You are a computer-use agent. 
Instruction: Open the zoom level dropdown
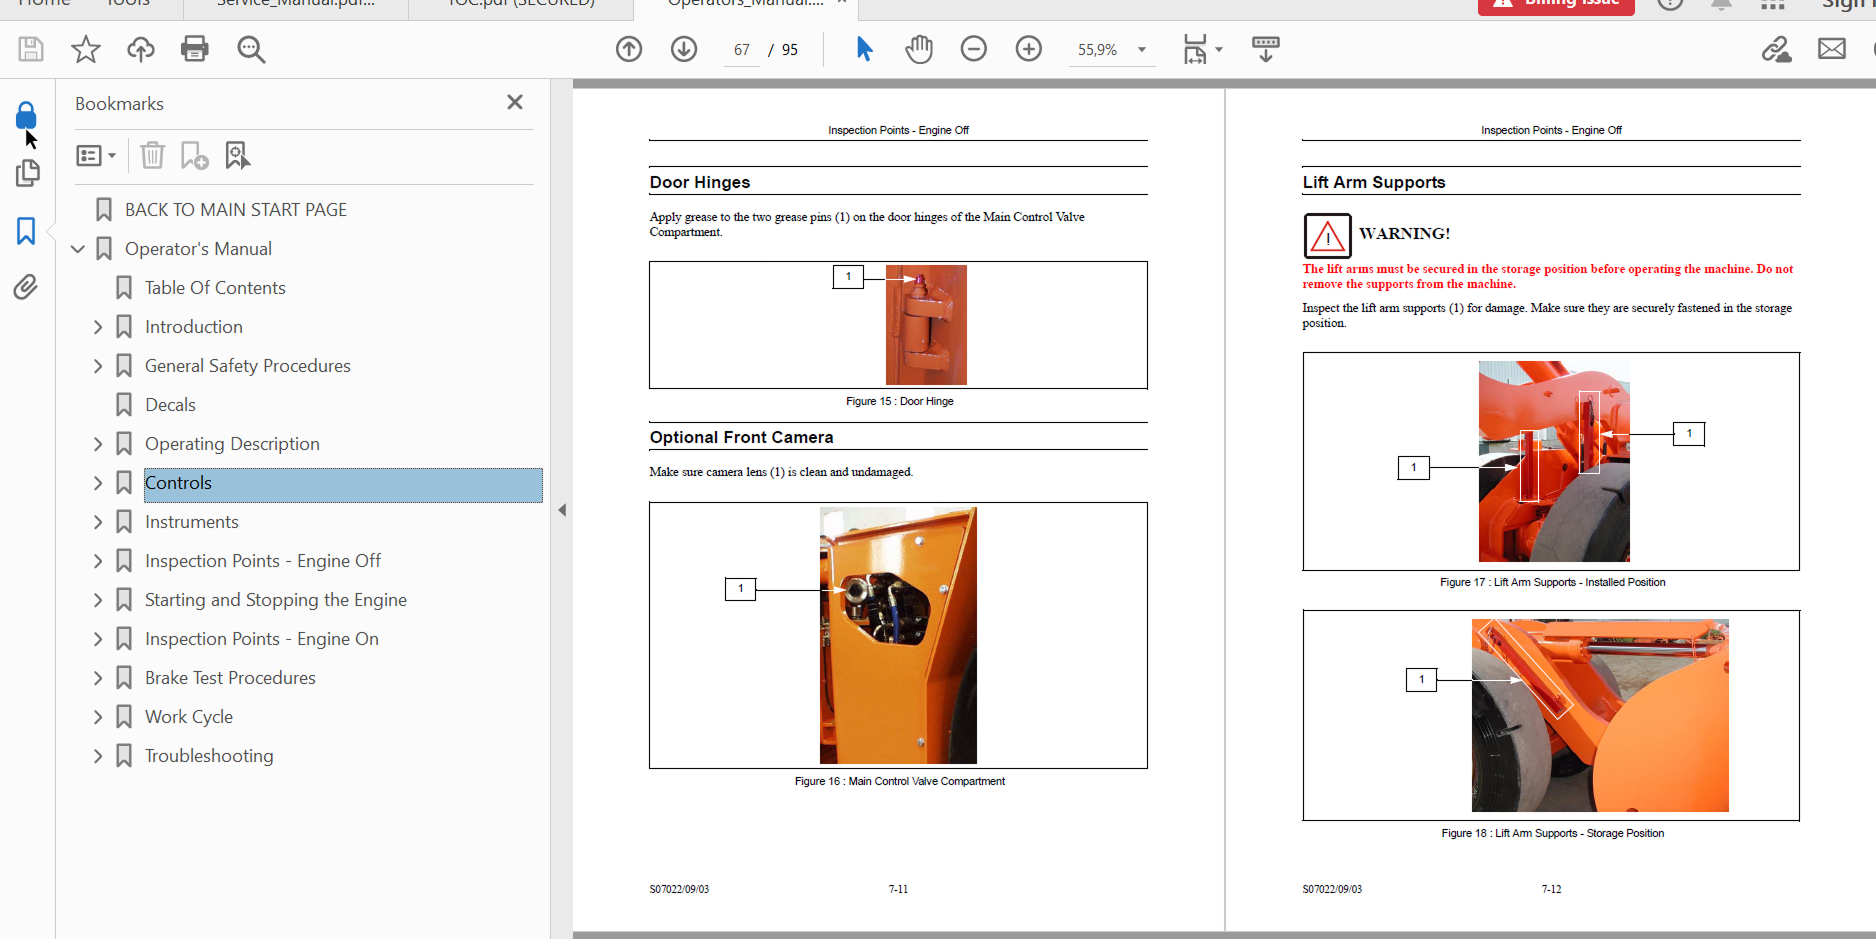1141,49
